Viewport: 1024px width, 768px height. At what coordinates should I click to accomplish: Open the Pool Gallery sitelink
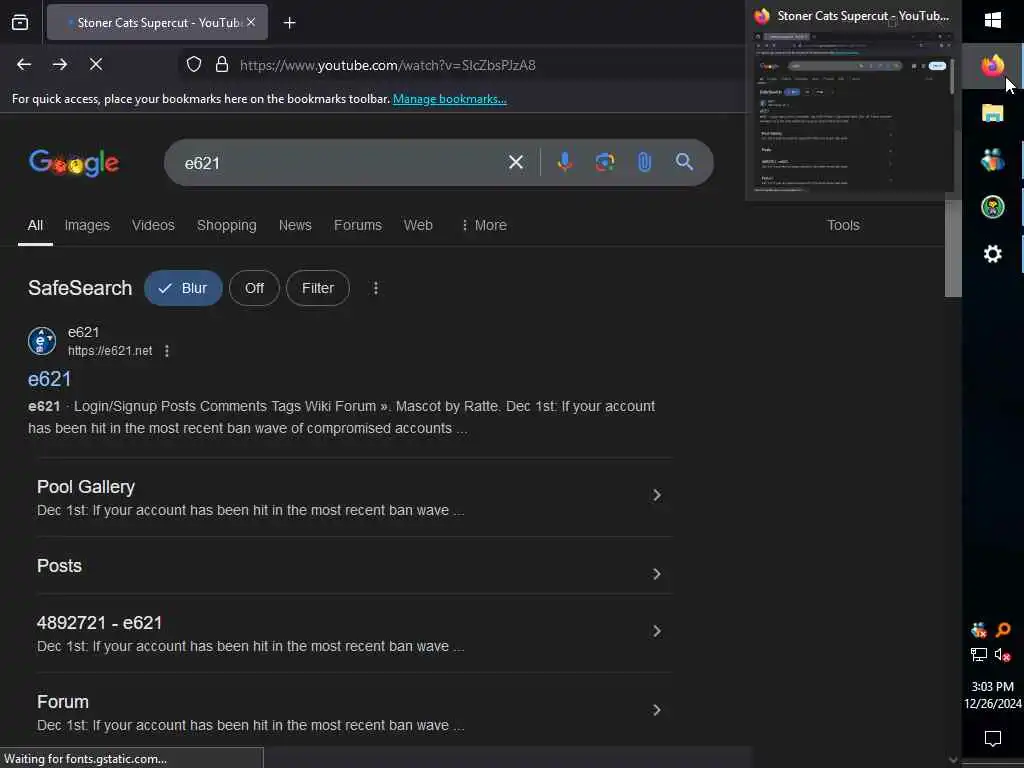pyautogui.click(x=86, y=487)
